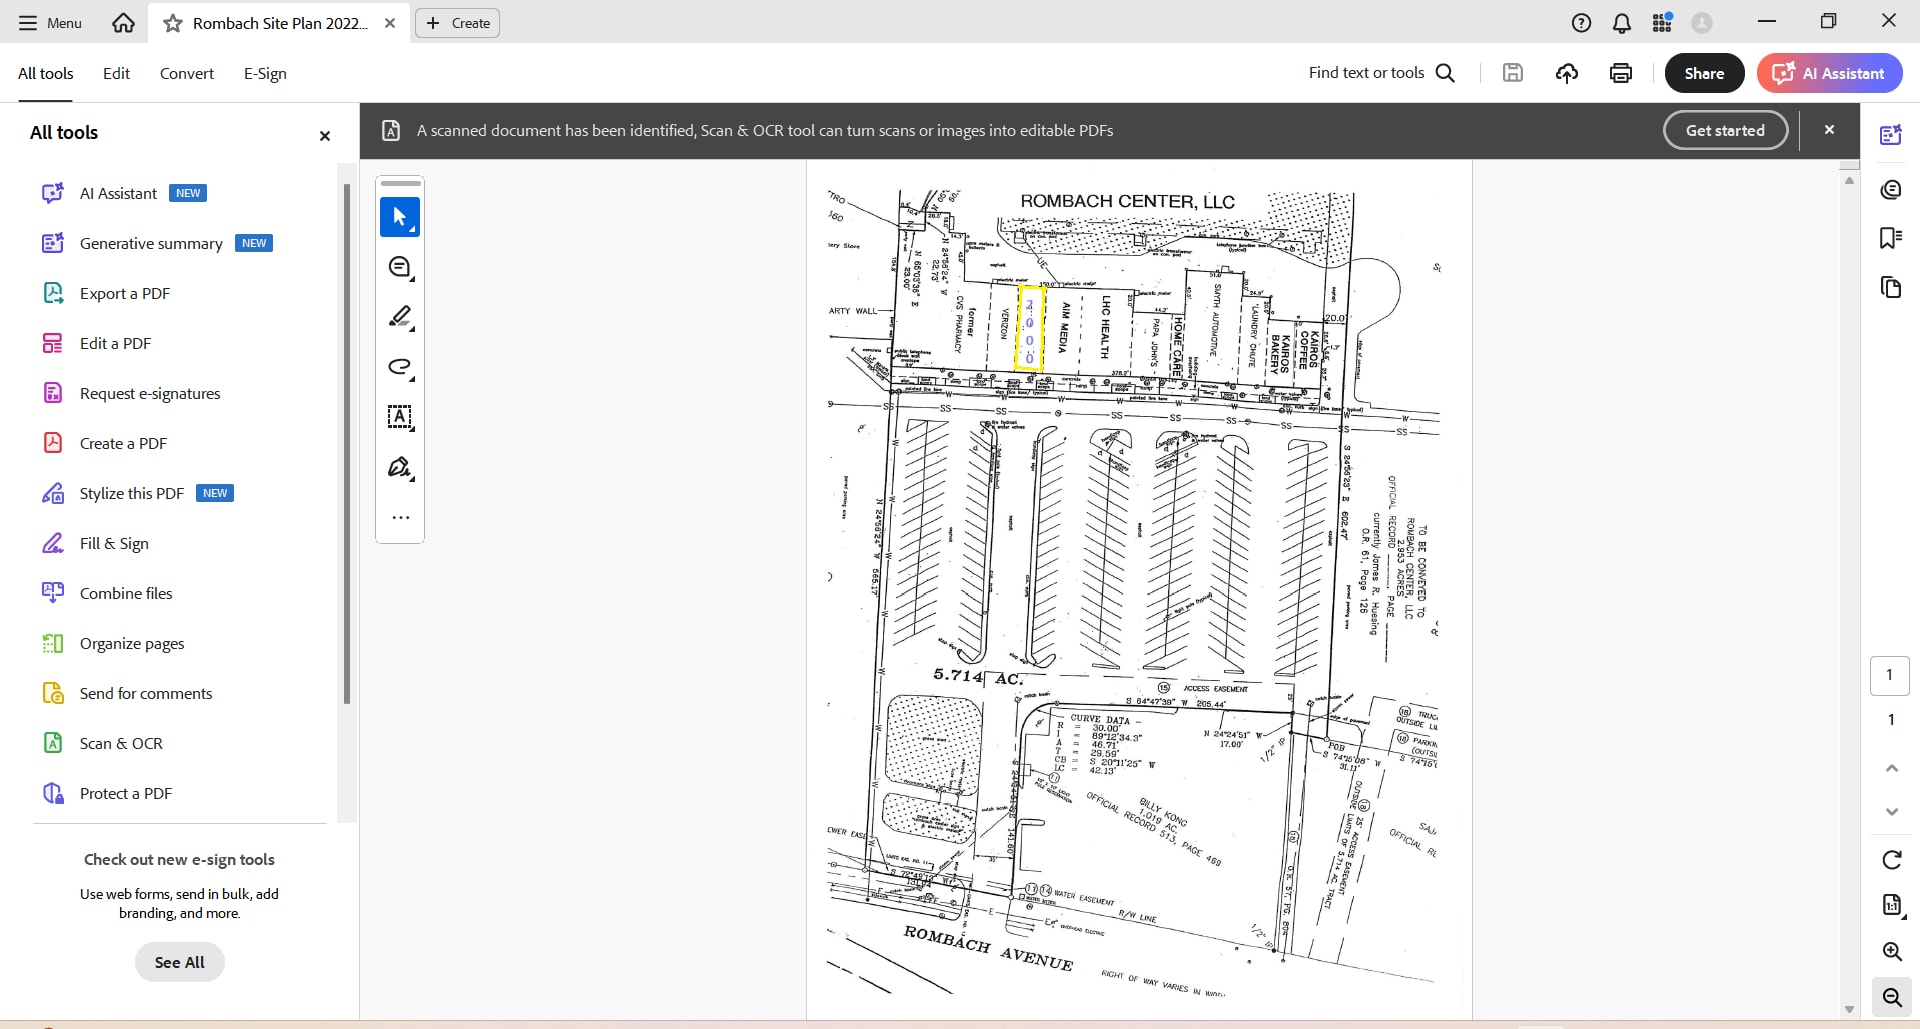Close the All tools panel
Viewport: 1920px width, 1029px height.
[x=324, y=136]
